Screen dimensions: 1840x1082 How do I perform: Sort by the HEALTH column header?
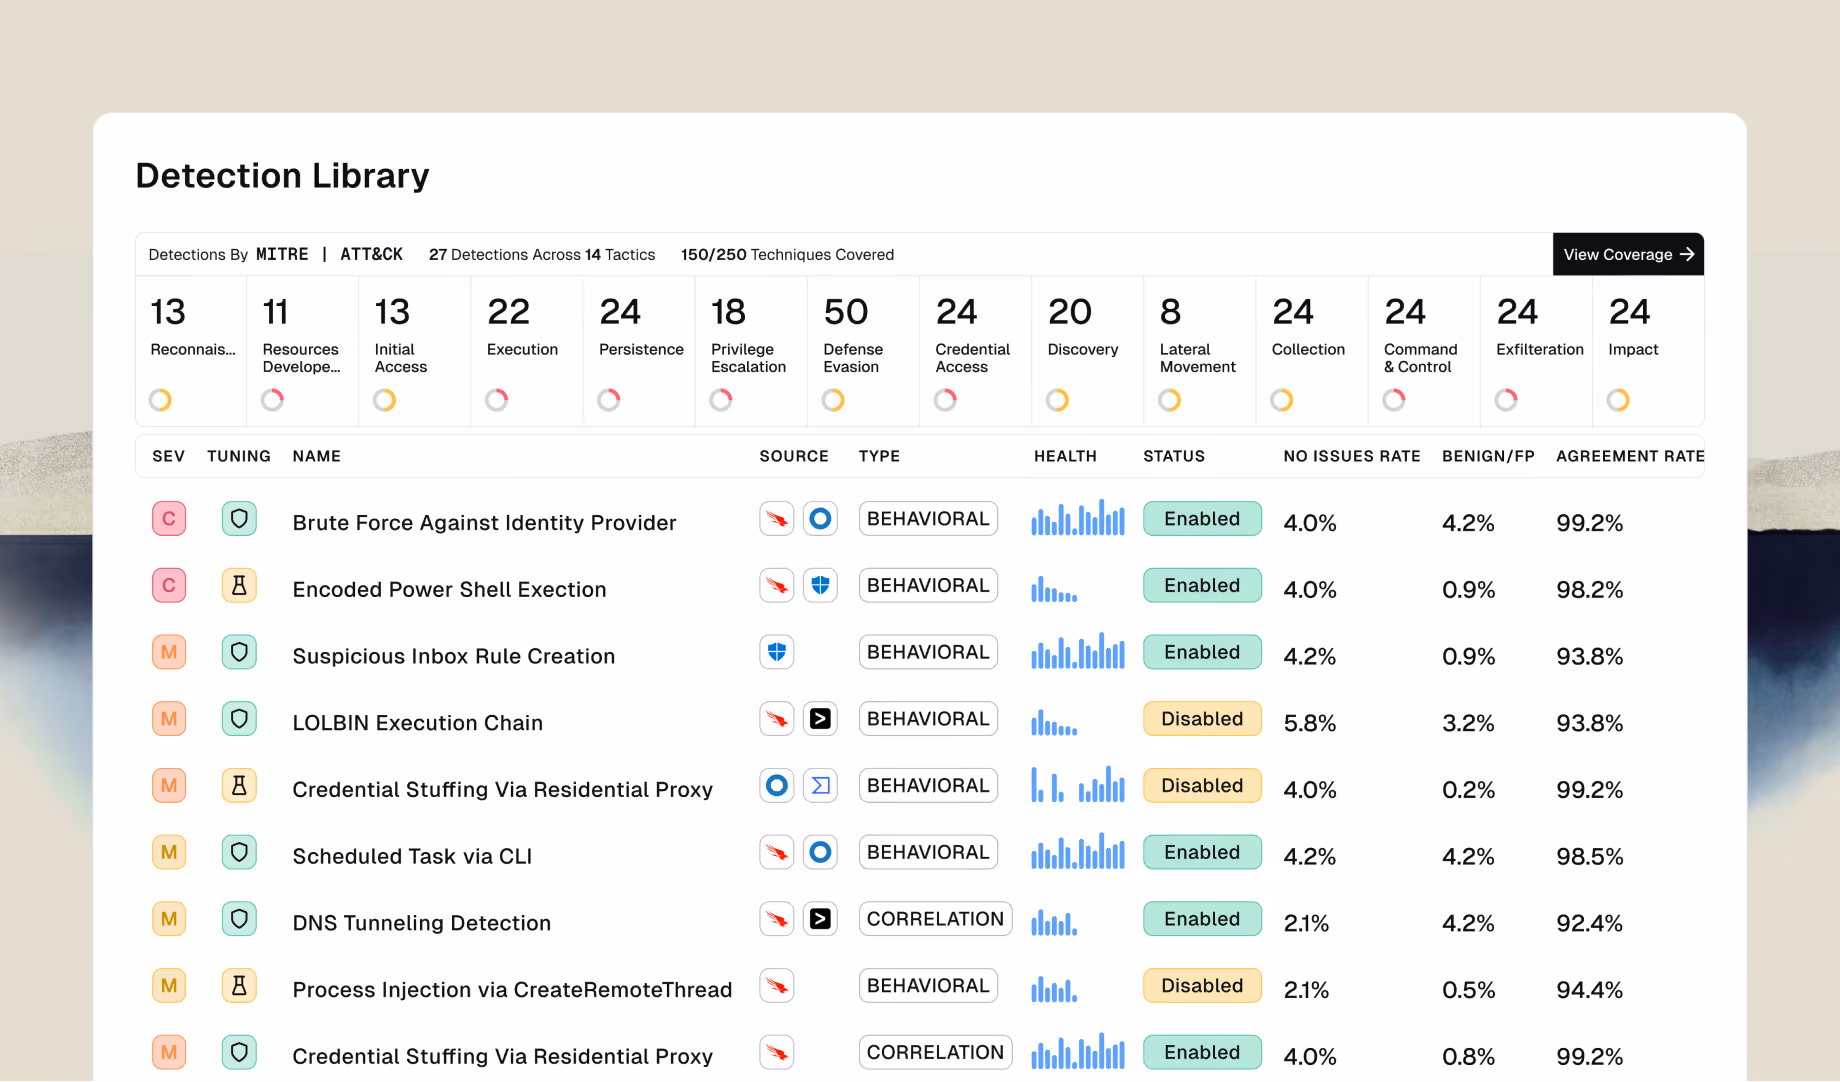click(x=1065, y=456)
